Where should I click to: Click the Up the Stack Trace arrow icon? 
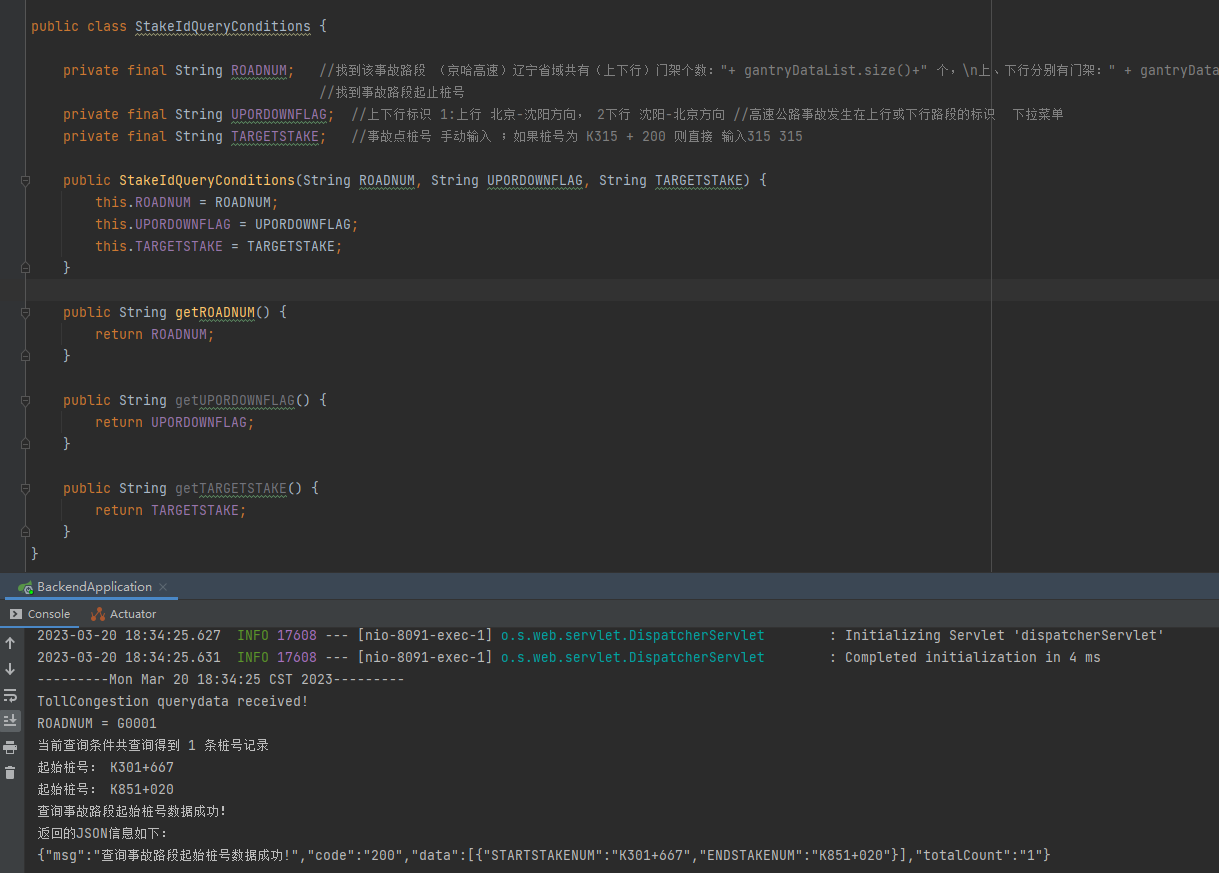pos(10,643)
